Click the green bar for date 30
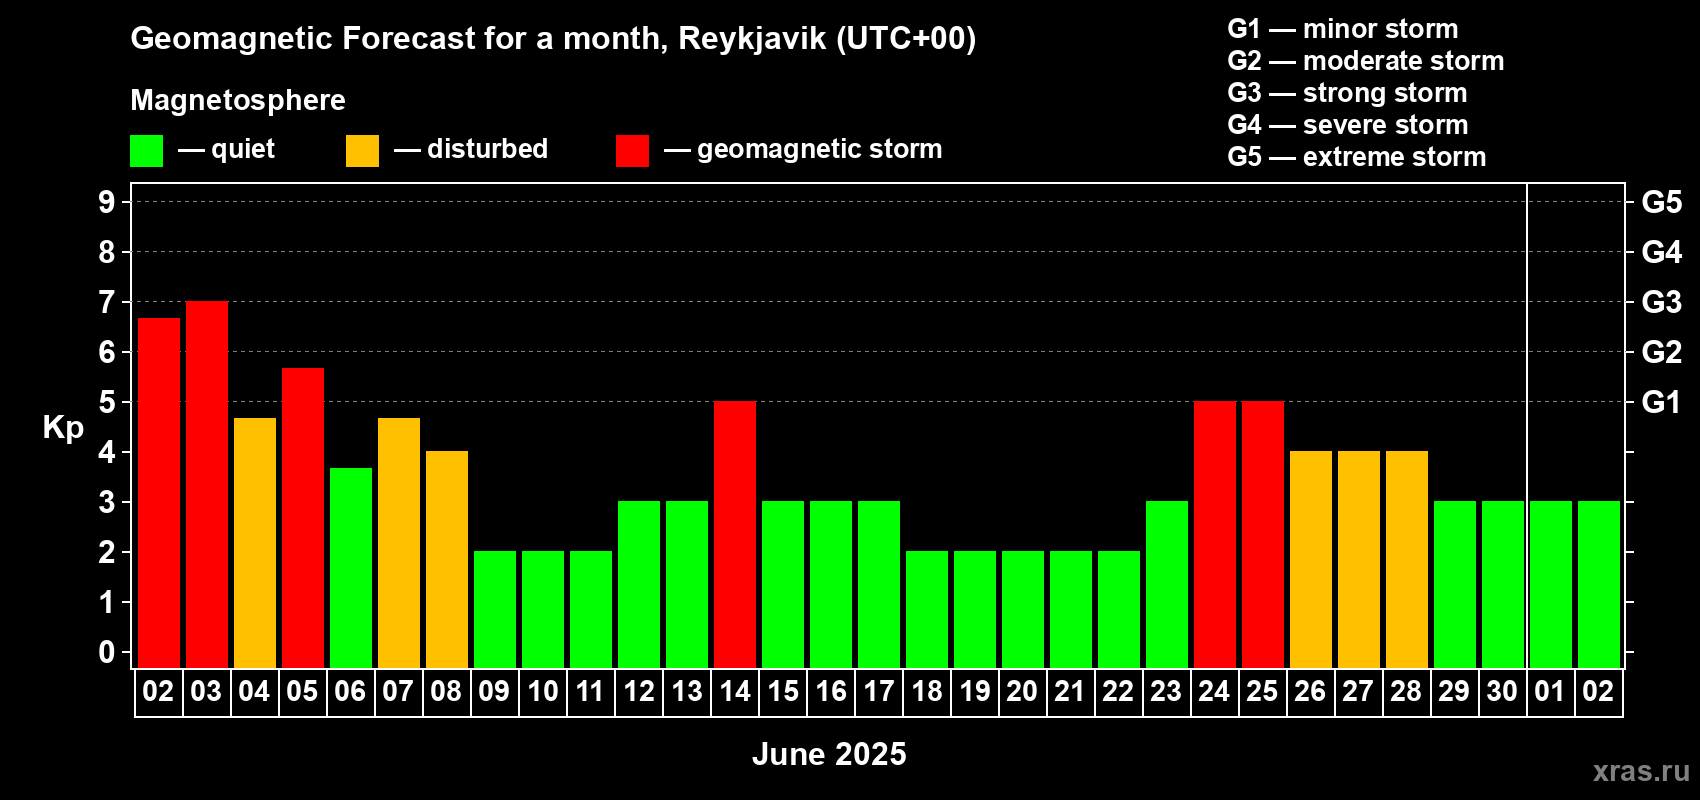The image size is (1700, 800). 1503,585
